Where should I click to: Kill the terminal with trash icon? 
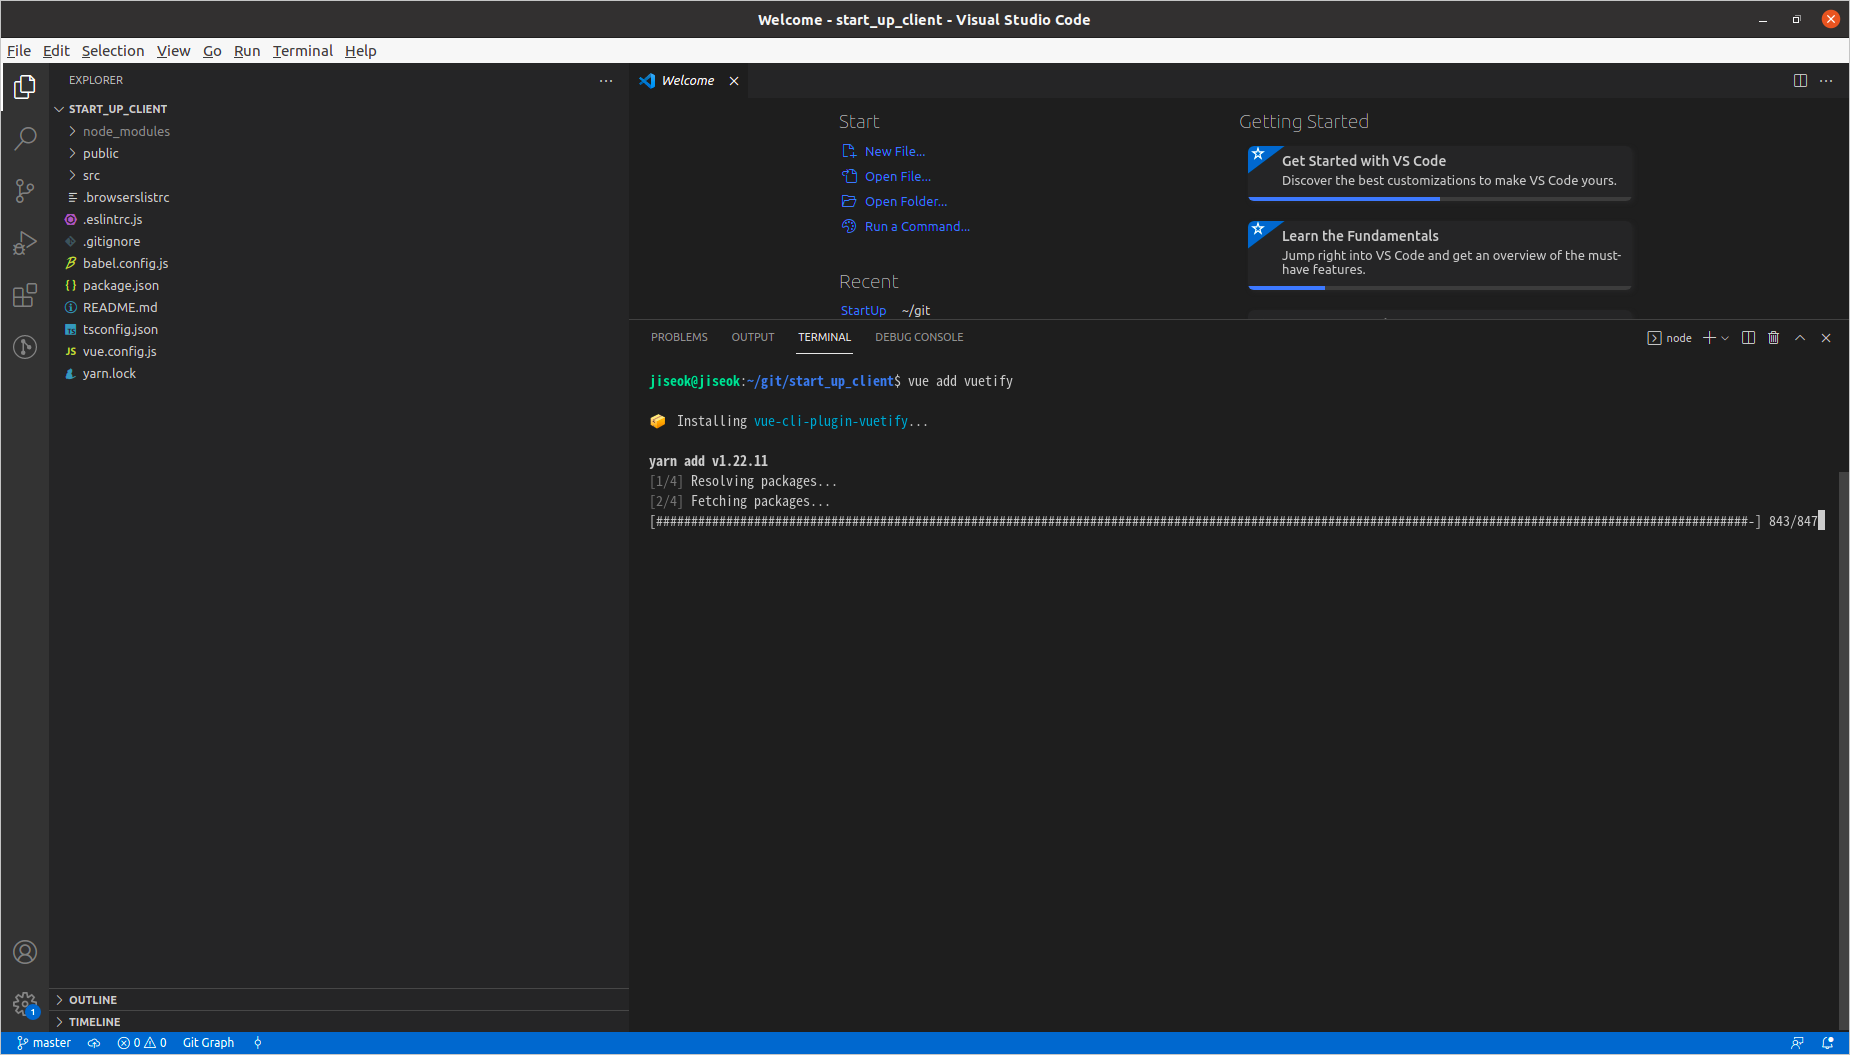point(1774,338)
